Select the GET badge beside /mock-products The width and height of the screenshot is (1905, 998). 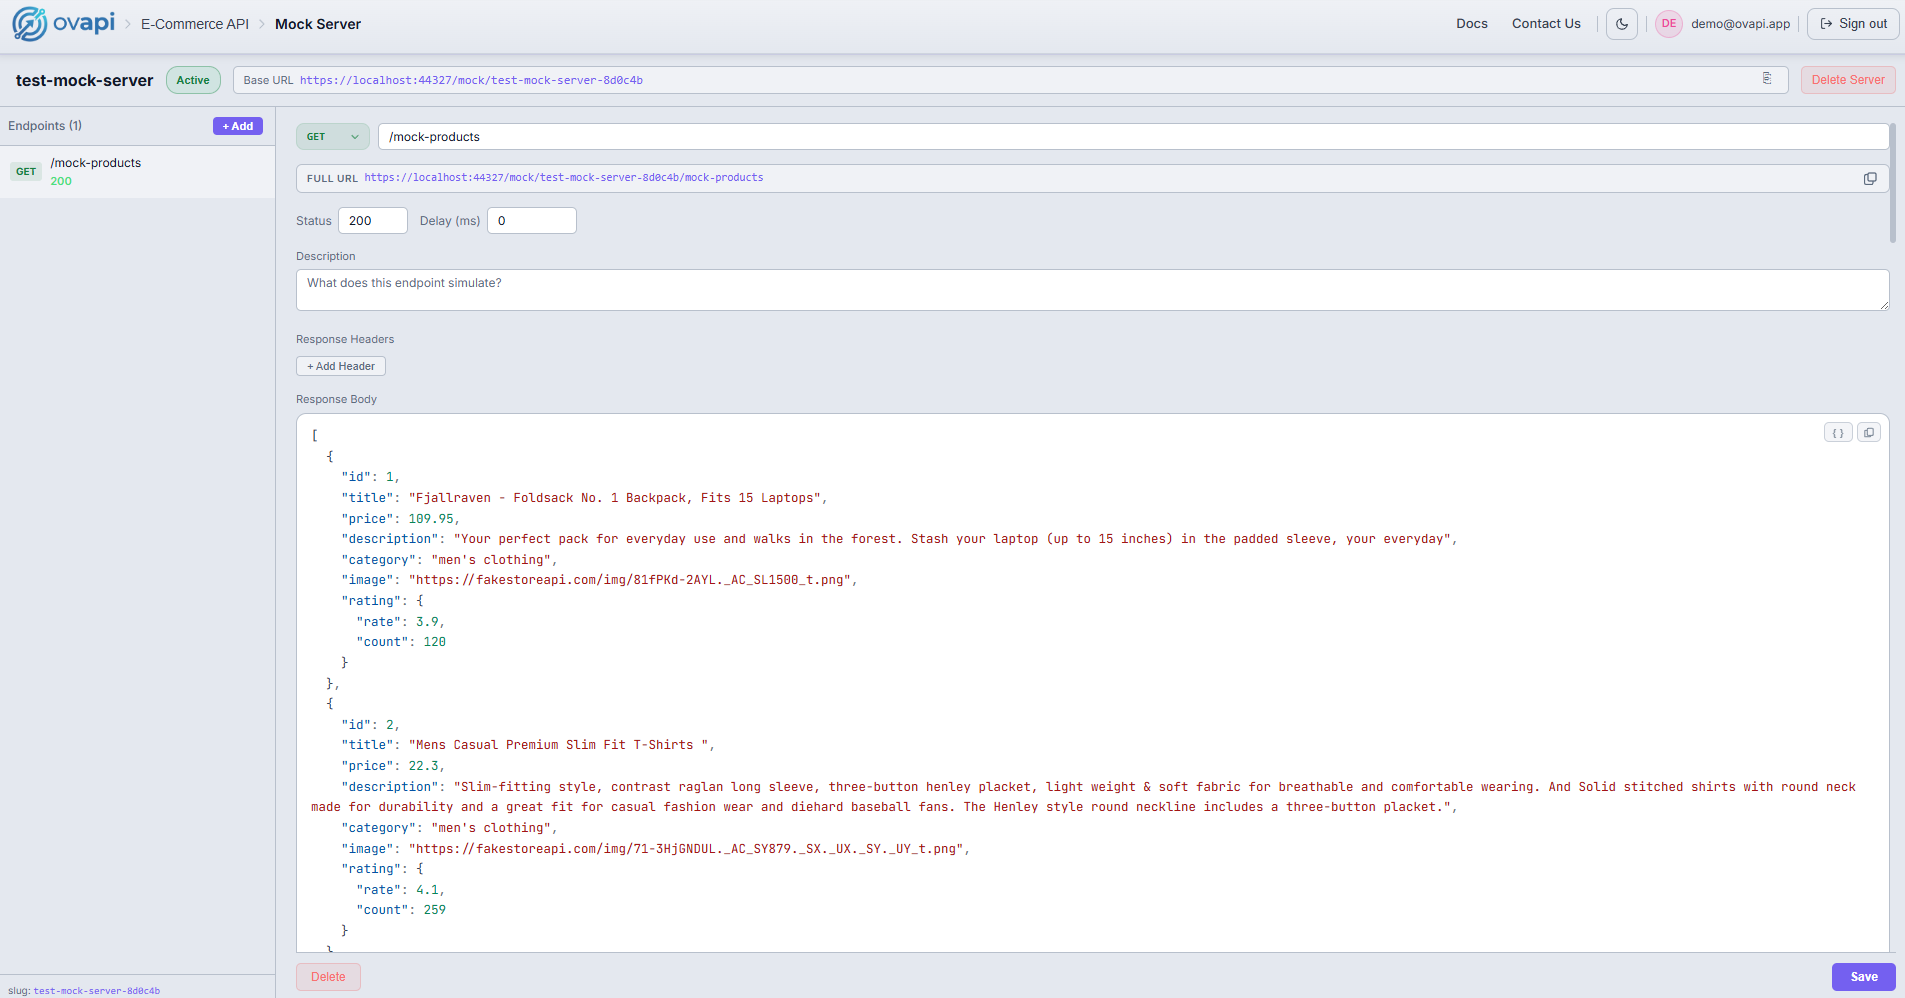click(25, 171)
